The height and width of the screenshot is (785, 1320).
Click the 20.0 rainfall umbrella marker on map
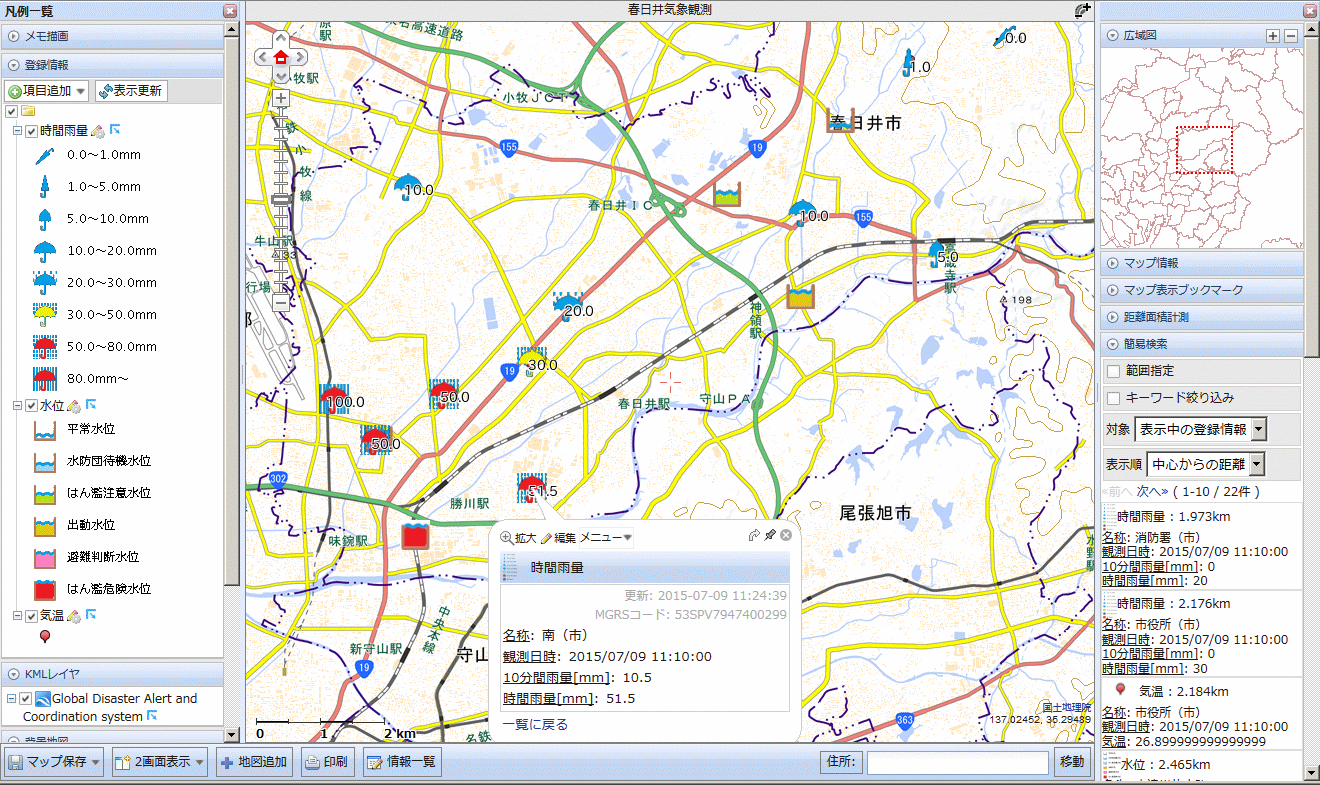(x=567, y=305)
